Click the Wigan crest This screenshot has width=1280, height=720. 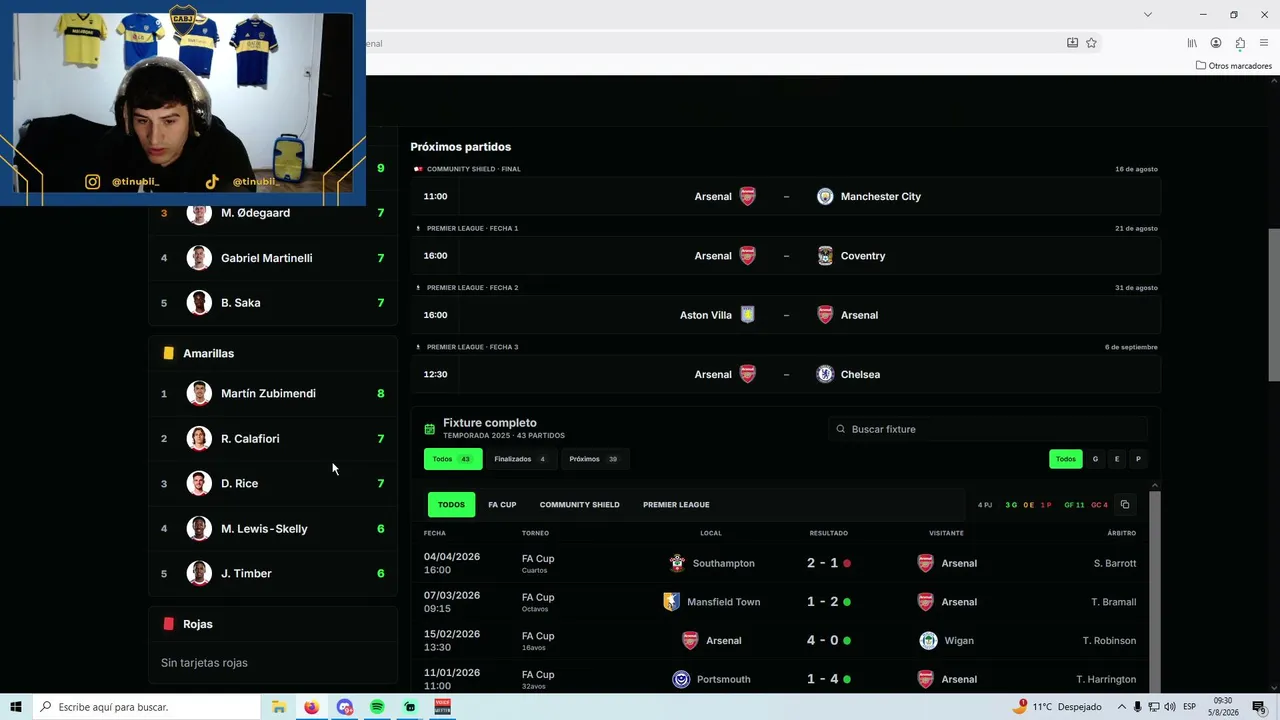click(928, 641)
